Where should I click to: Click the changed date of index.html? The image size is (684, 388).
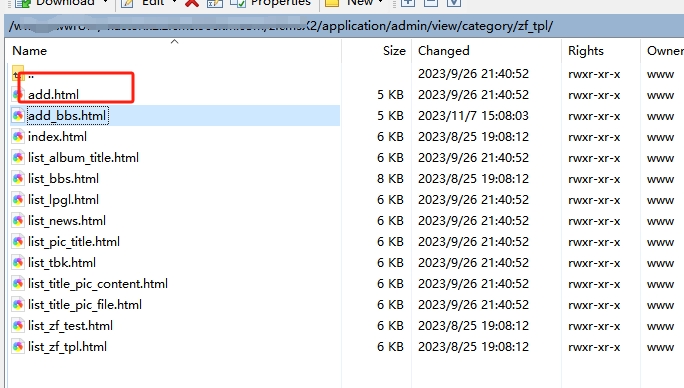(x=473, y=137)
